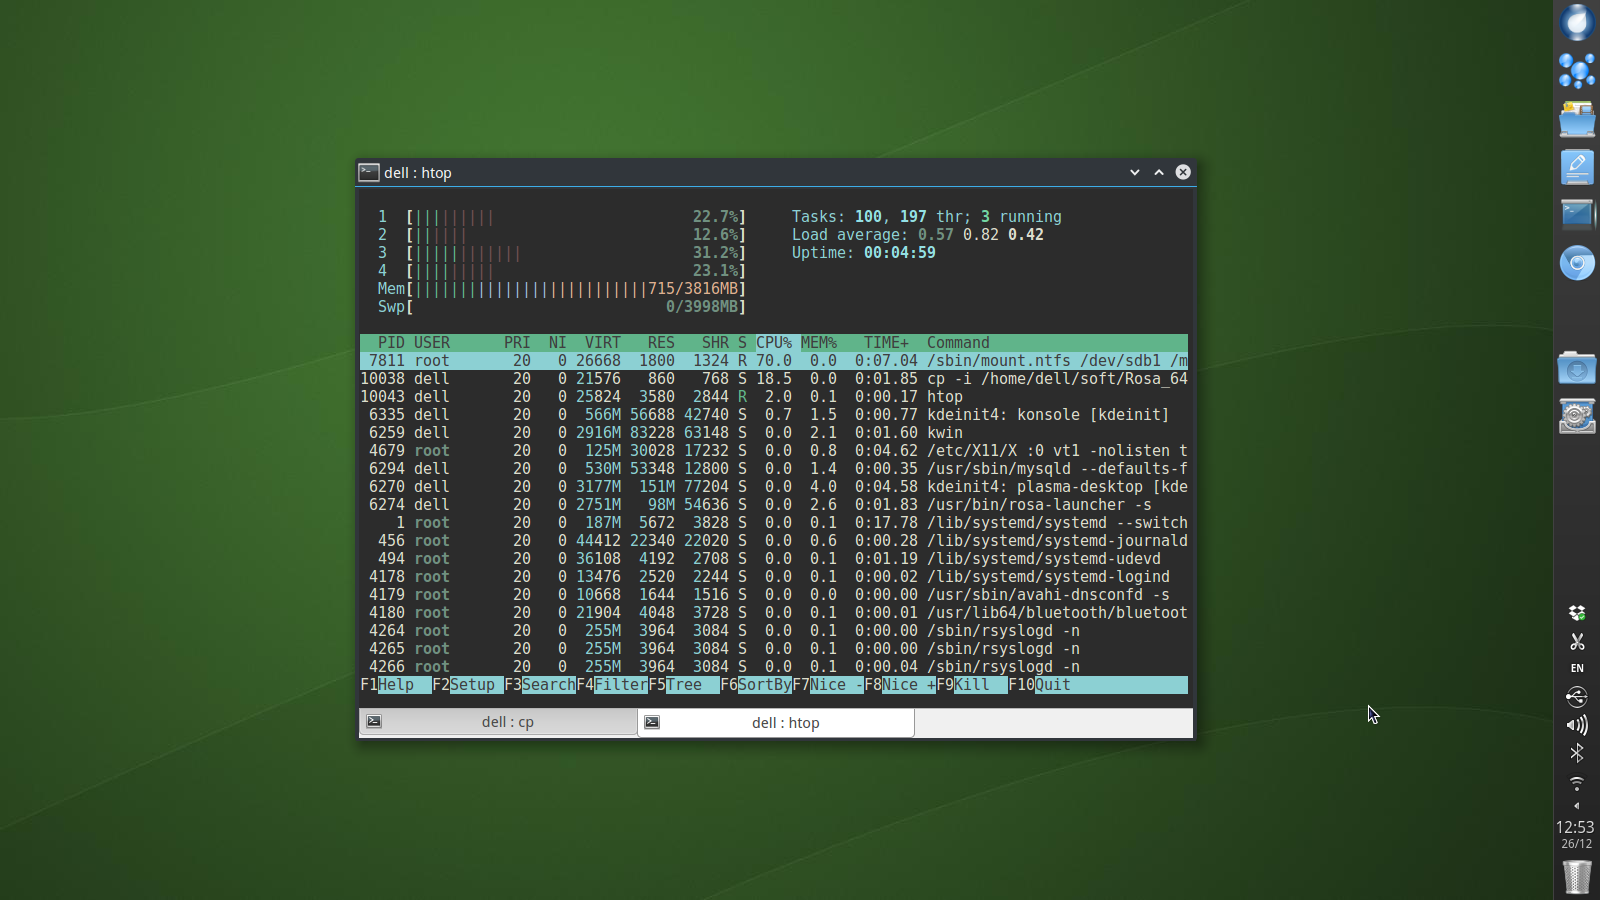This screenshot has height=900, width=1600.
Task: Open the system settings gear icon
Action: (1577, 416)
